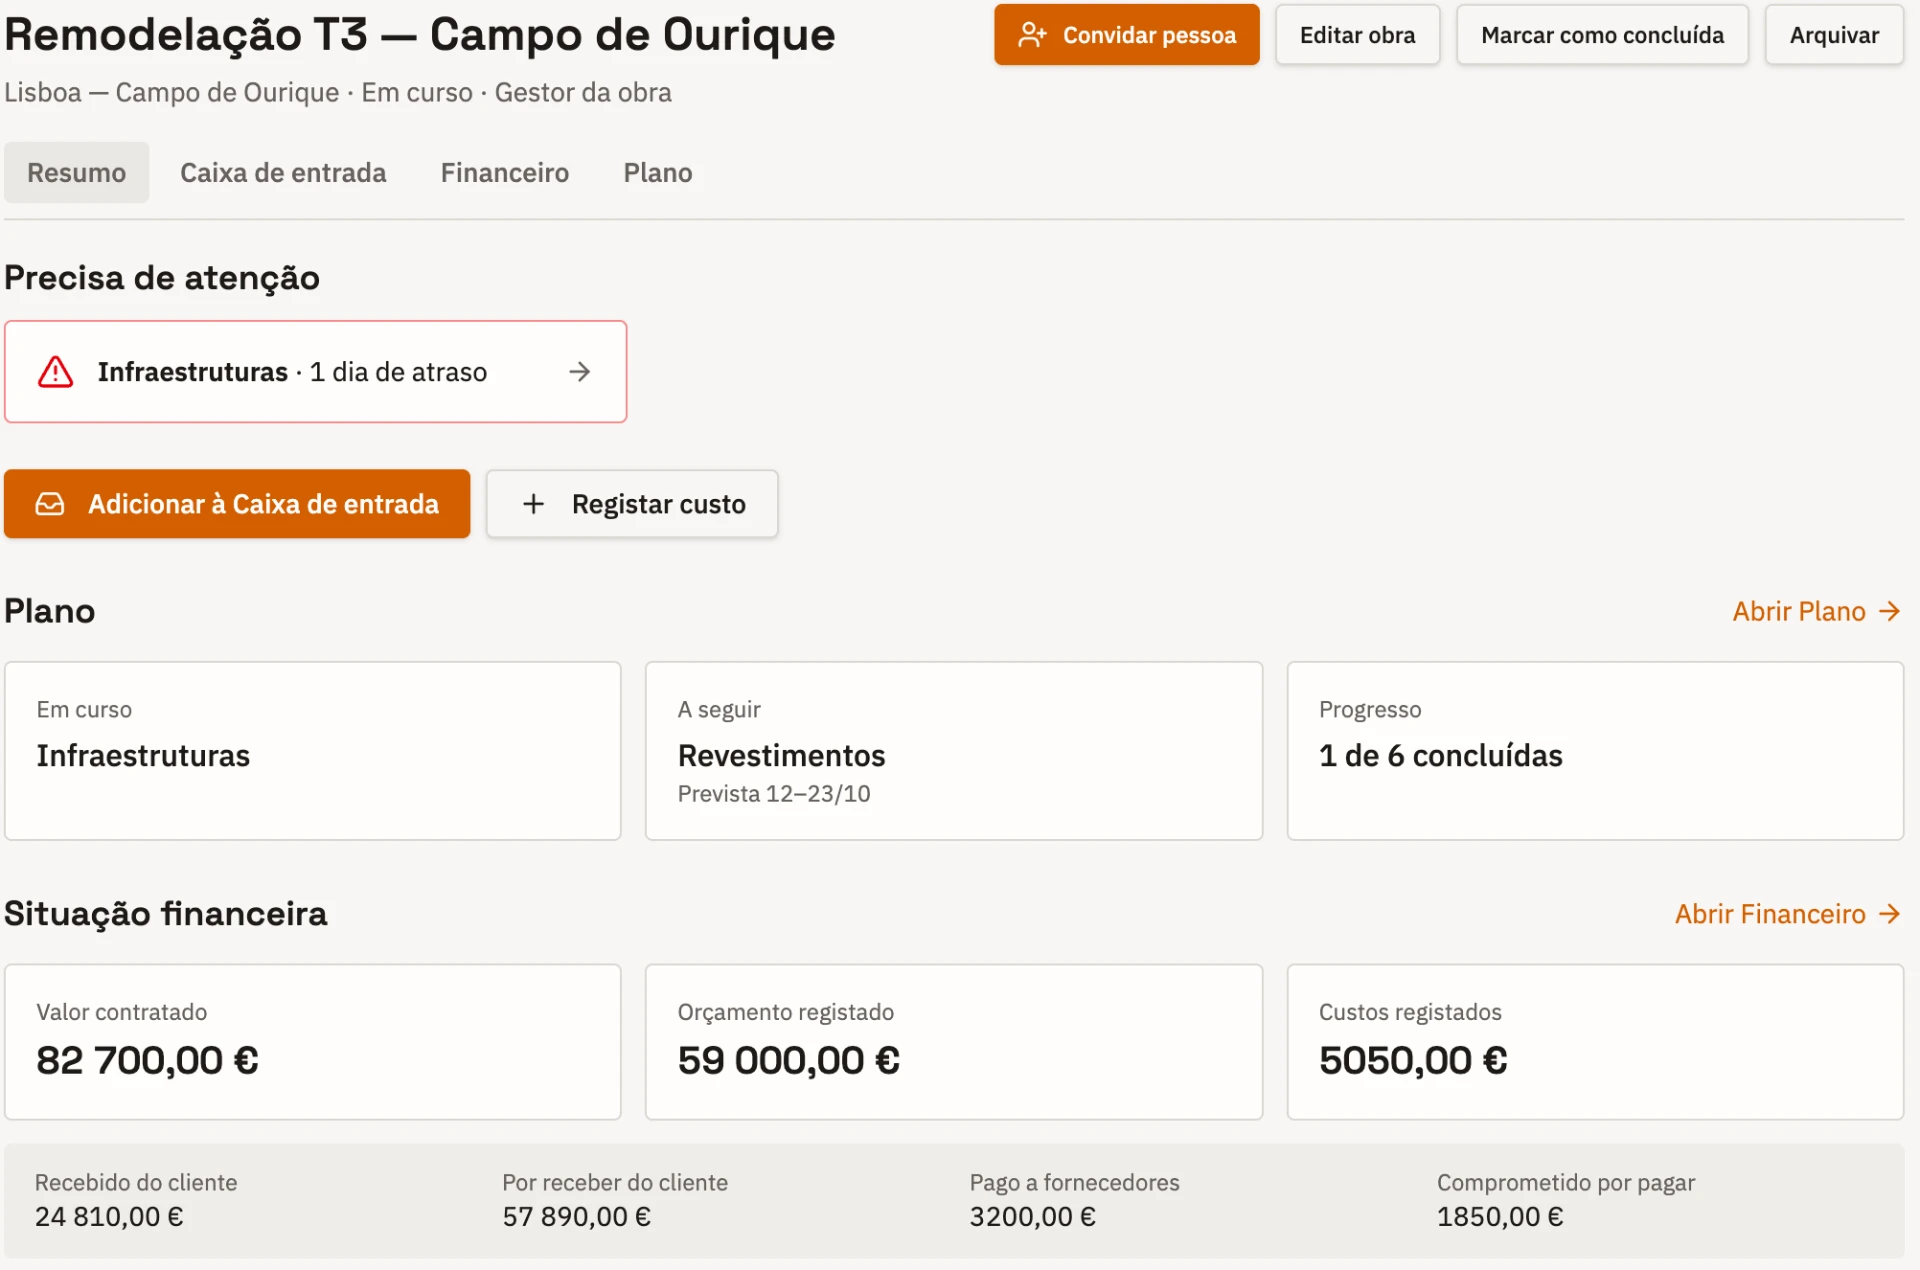This screenshot has height=1270, width=1920.
Task: Select the Valor contratado 82 700,00 € card
Action: pos(313,1042)
